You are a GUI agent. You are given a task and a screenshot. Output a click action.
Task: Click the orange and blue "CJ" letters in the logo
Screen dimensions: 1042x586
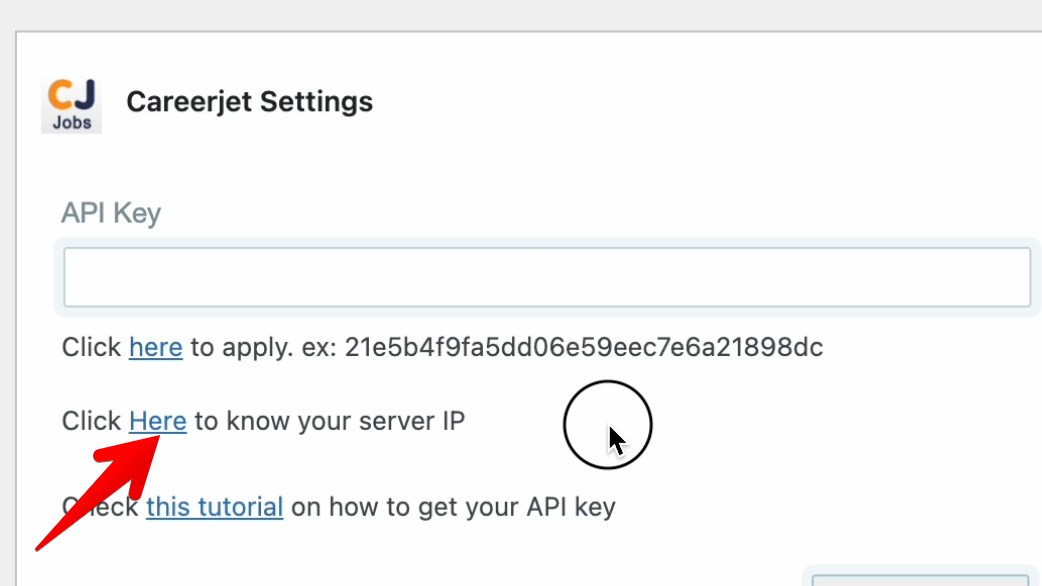tap(71, 96)
